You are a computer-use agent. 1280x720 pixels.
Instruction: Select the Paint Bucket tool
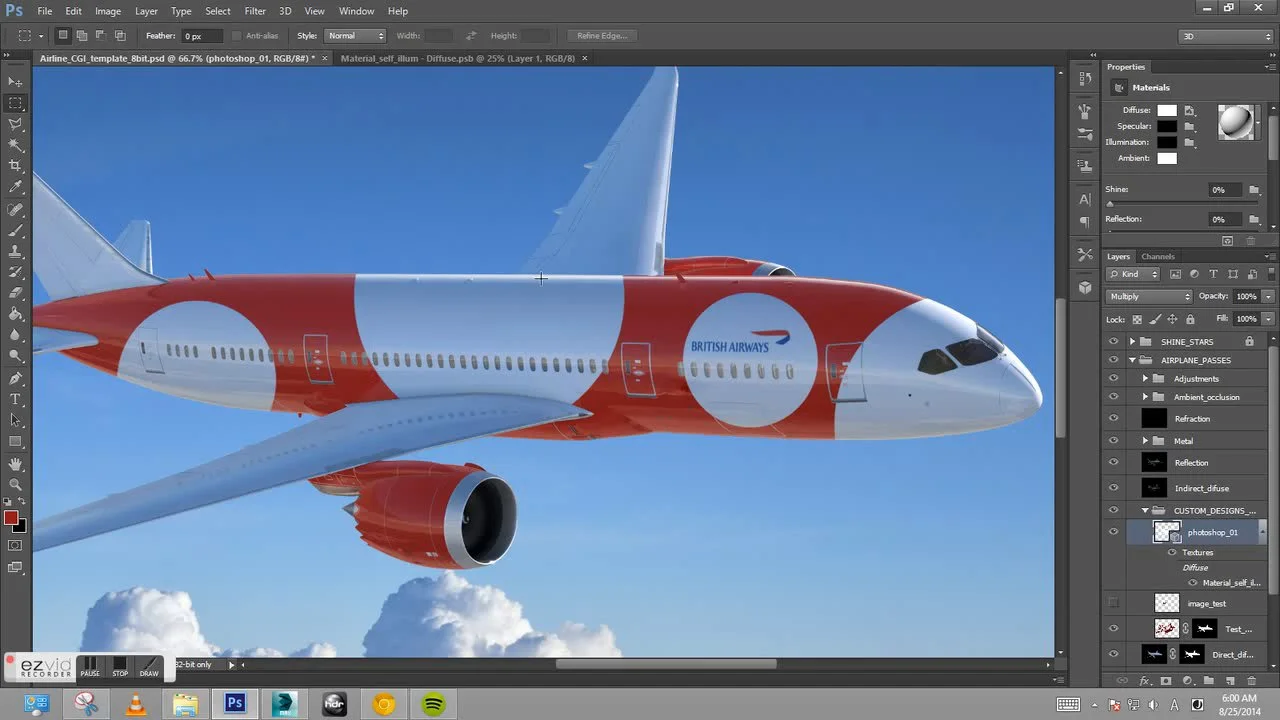point(15,314)
